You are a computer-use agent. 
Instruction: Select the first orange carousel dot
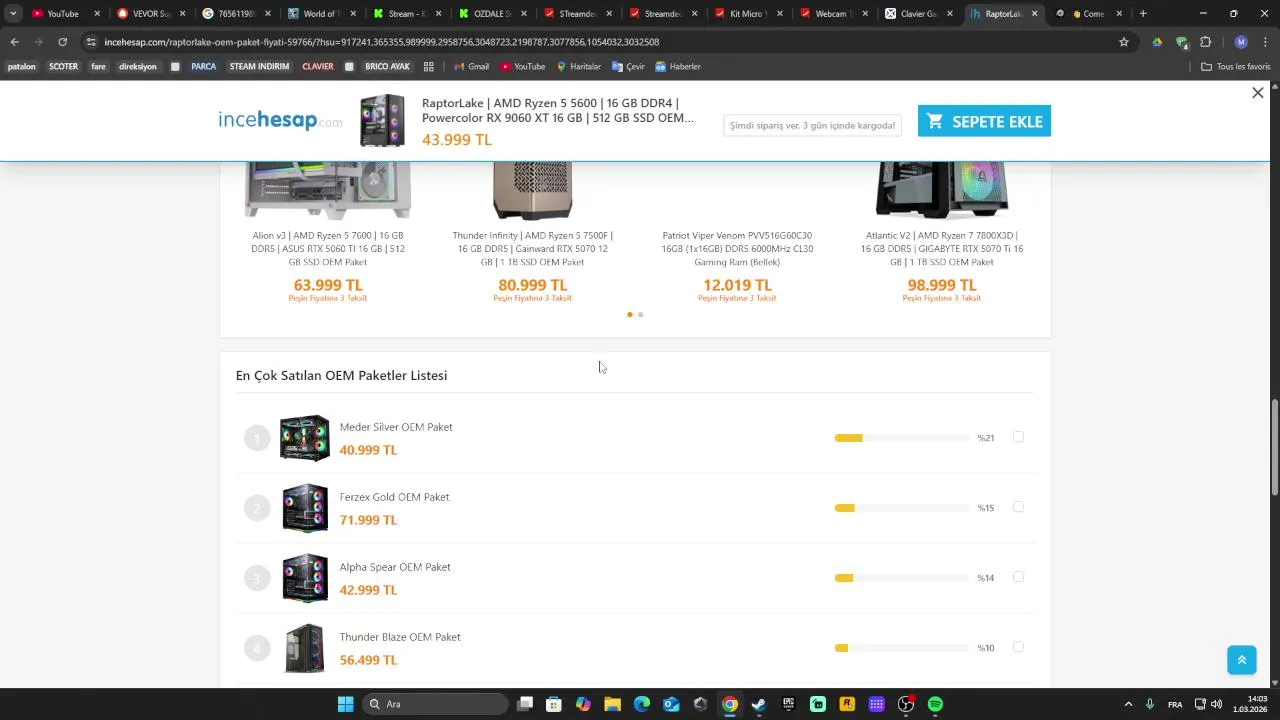pyautogui.click(x=629, y=315)
